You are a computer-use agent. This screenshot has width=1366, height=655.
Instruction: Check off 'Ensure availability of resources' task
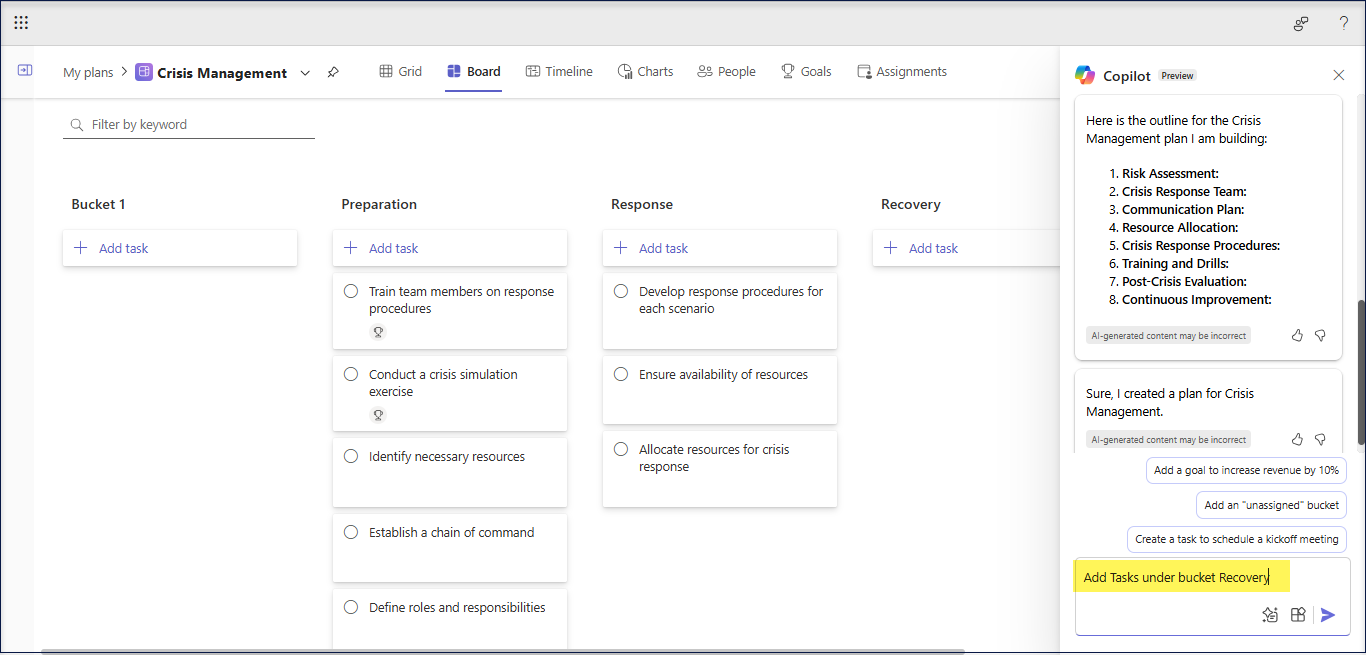[621, 375]
